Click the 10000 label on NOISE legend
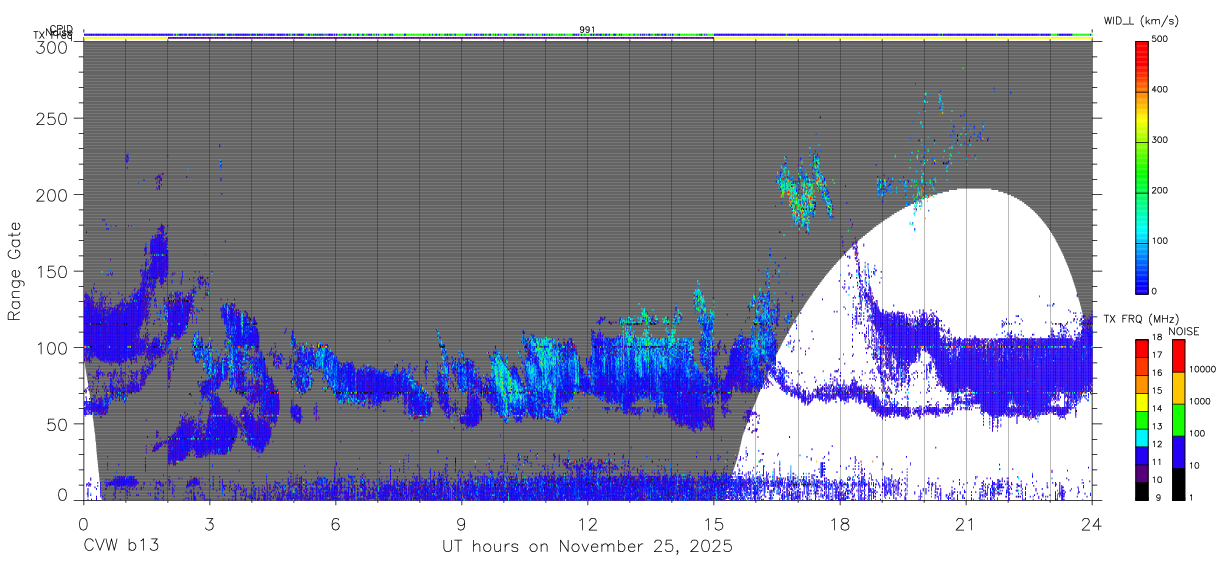This screenshot has width=1228, height=567. (1202, 369)
